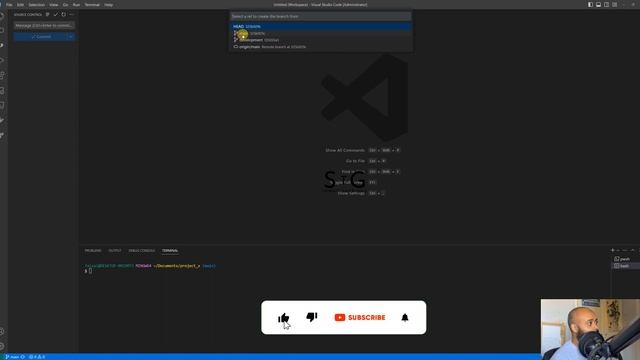Switch to the Debug Console tab
Viewport: 640px width, 360px height.
(142, 251)
